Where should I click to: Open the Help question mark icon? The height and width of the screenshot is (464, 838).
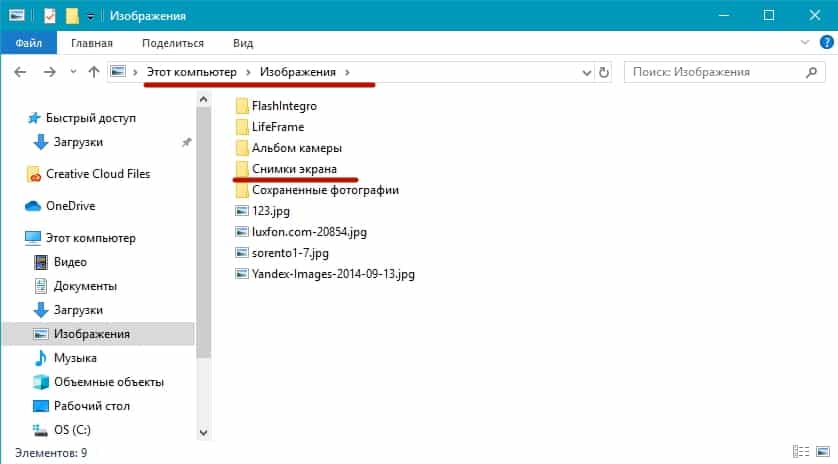(x=824, y=43)
